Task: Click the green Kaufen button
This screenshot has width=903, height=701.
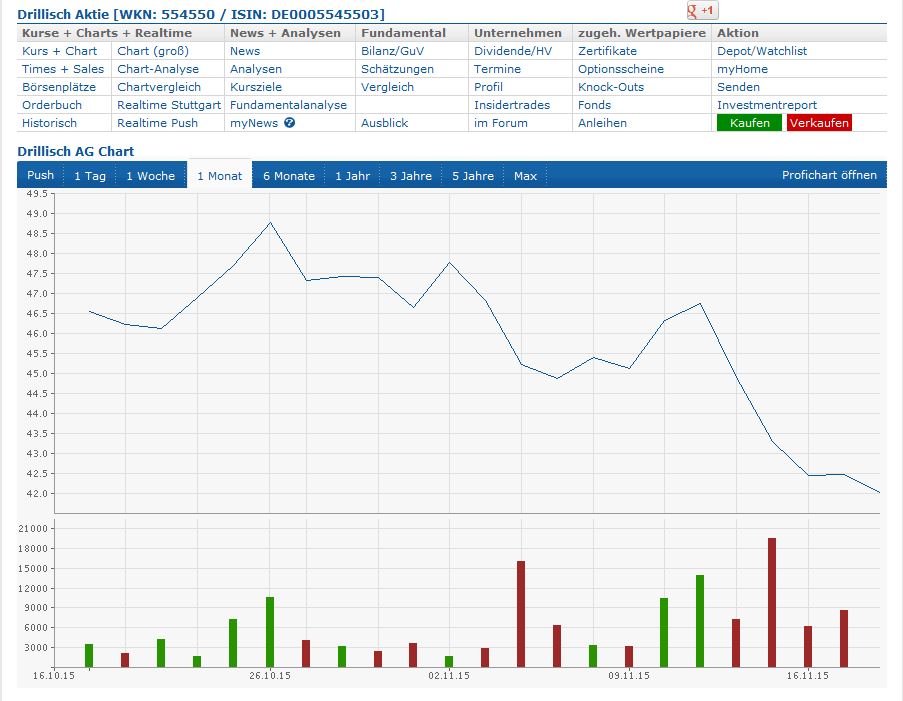Action: pos(749,123)
